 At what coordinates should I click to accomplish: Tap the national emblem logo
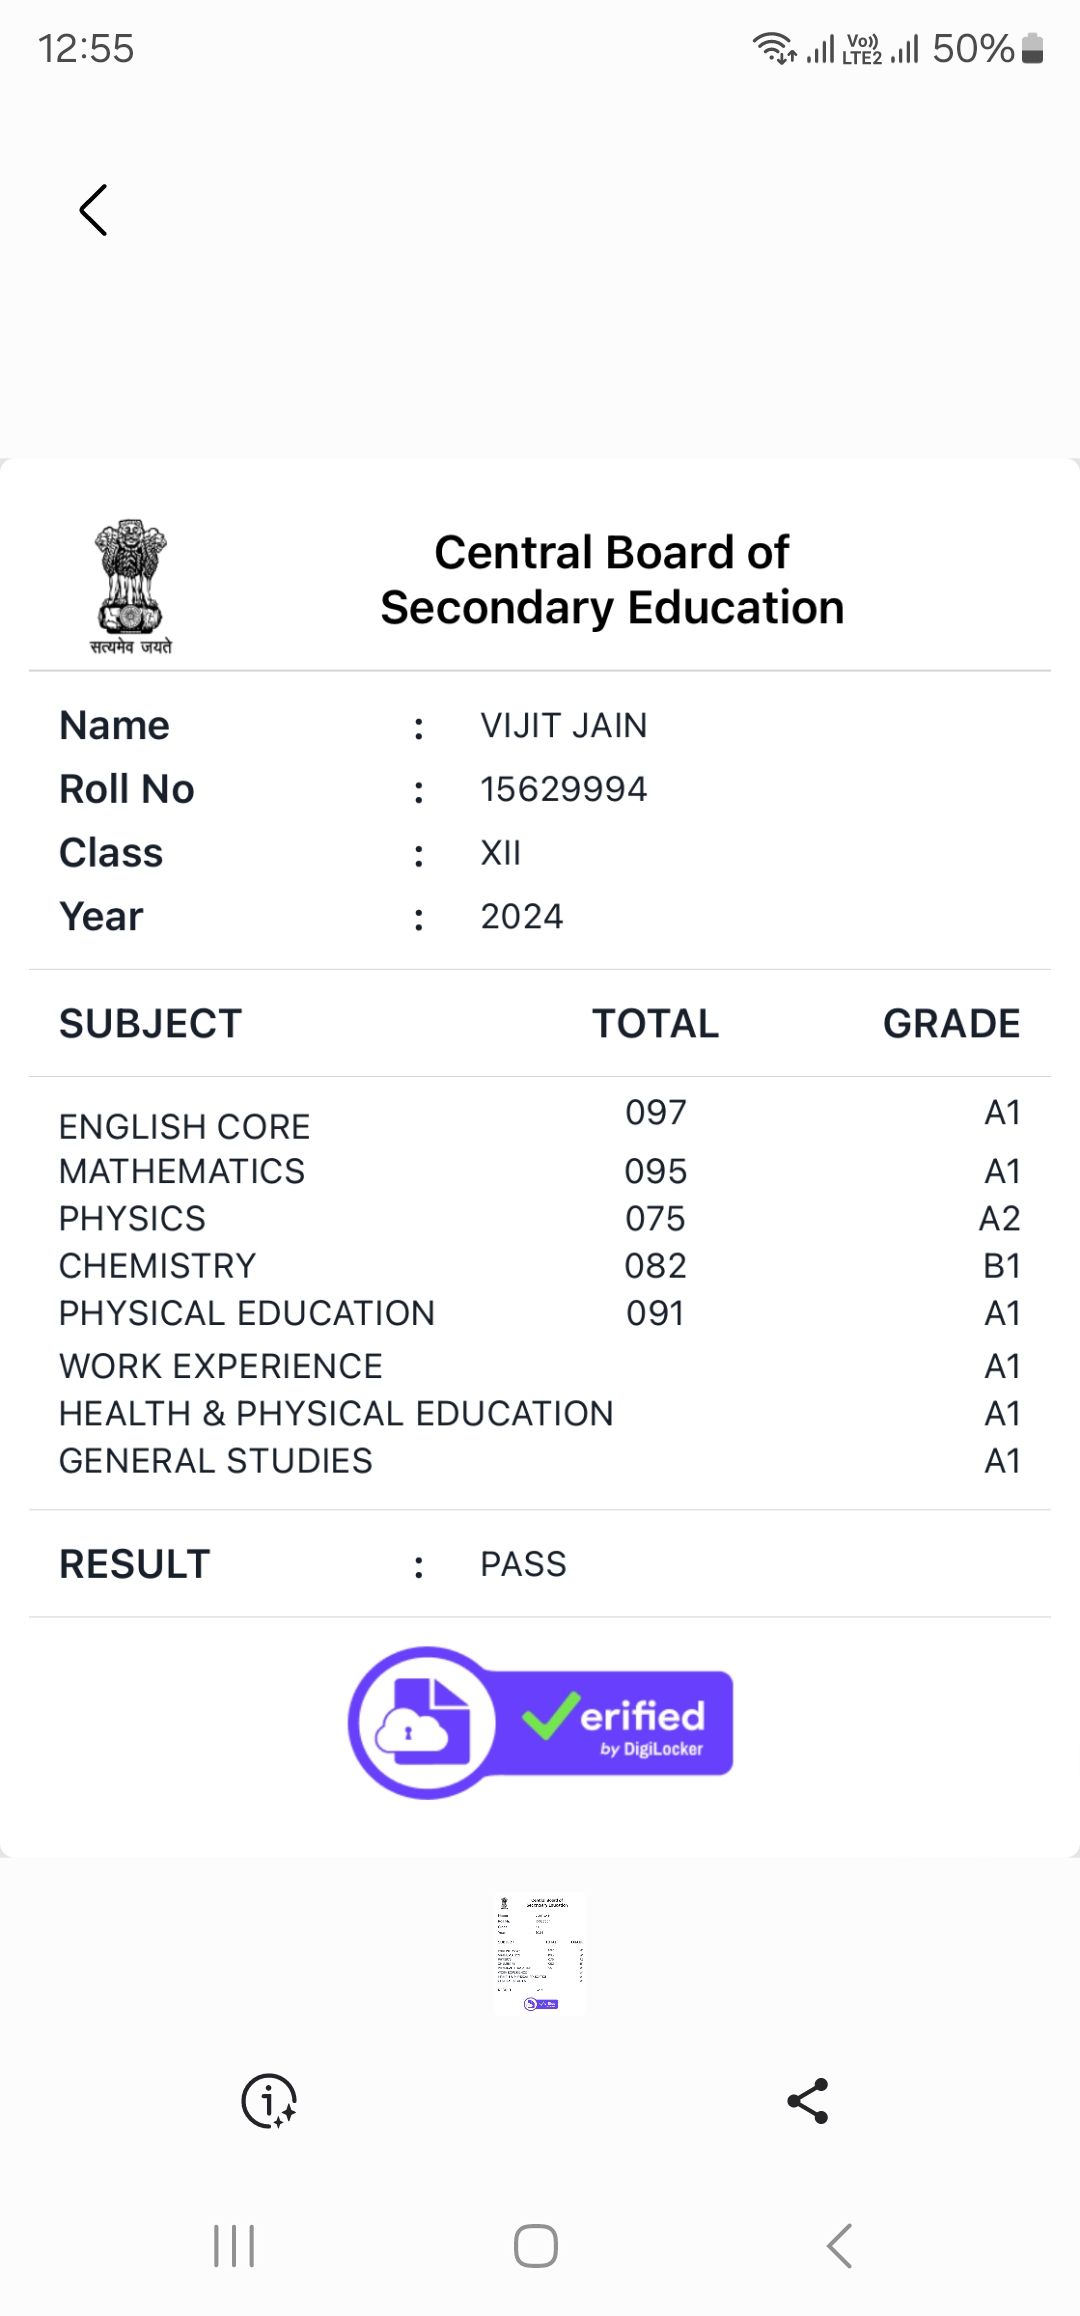coord(130,586)
